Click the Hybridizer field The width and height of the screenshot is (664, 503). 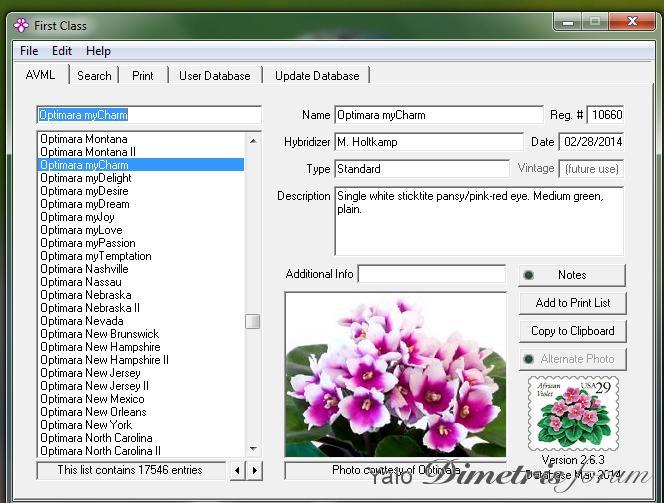click(429, 142)
